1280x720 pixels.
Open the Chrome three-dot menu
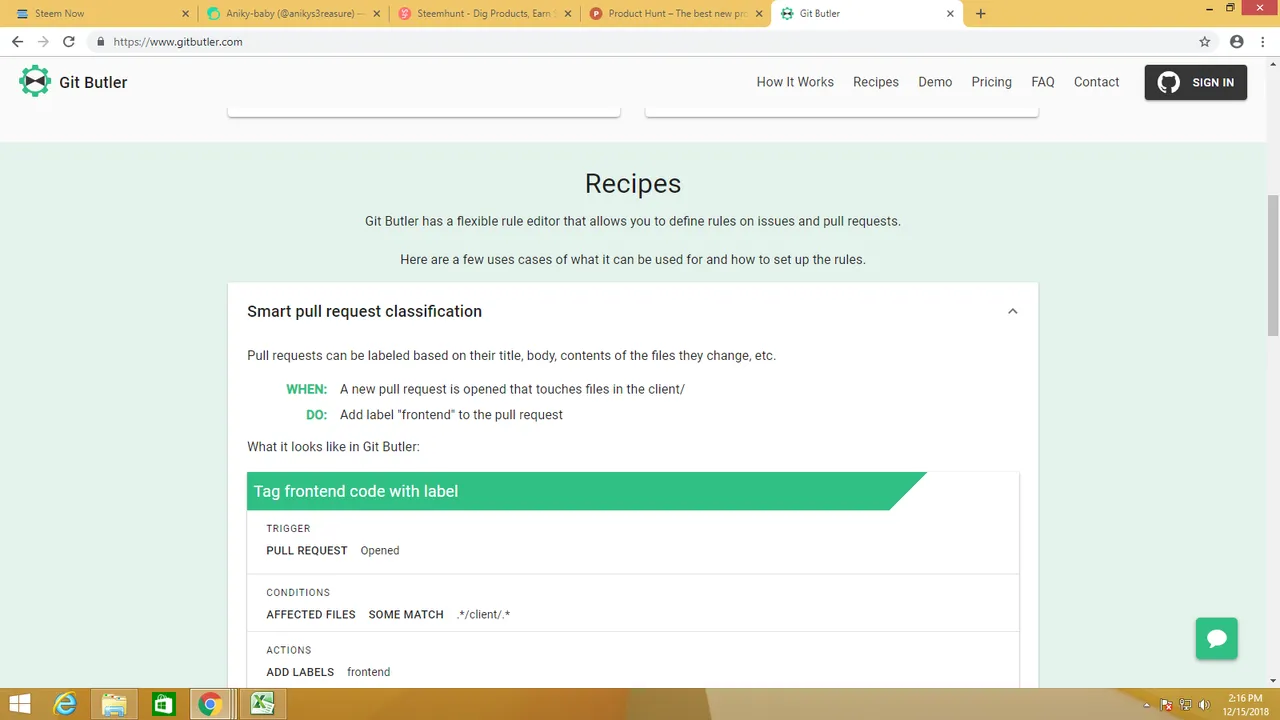point(1262,42)
